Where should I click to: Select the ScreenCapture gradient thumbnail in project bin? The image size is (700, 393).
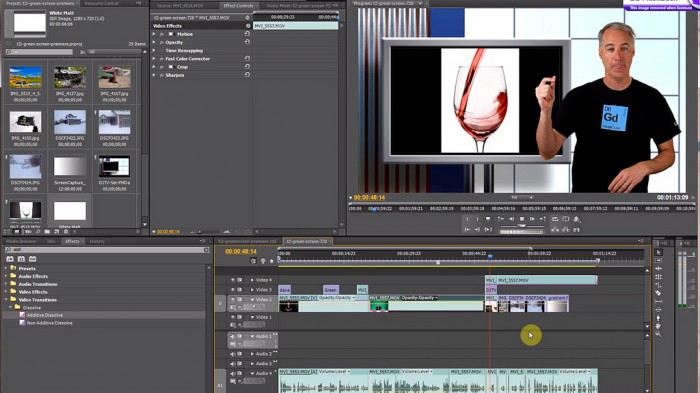(x=70, y=167)
